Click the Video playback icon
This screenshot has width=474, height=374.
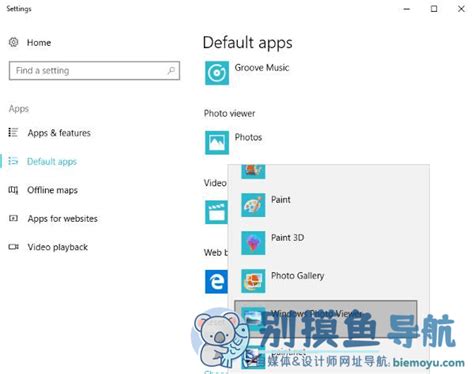(x=13, y=247)
